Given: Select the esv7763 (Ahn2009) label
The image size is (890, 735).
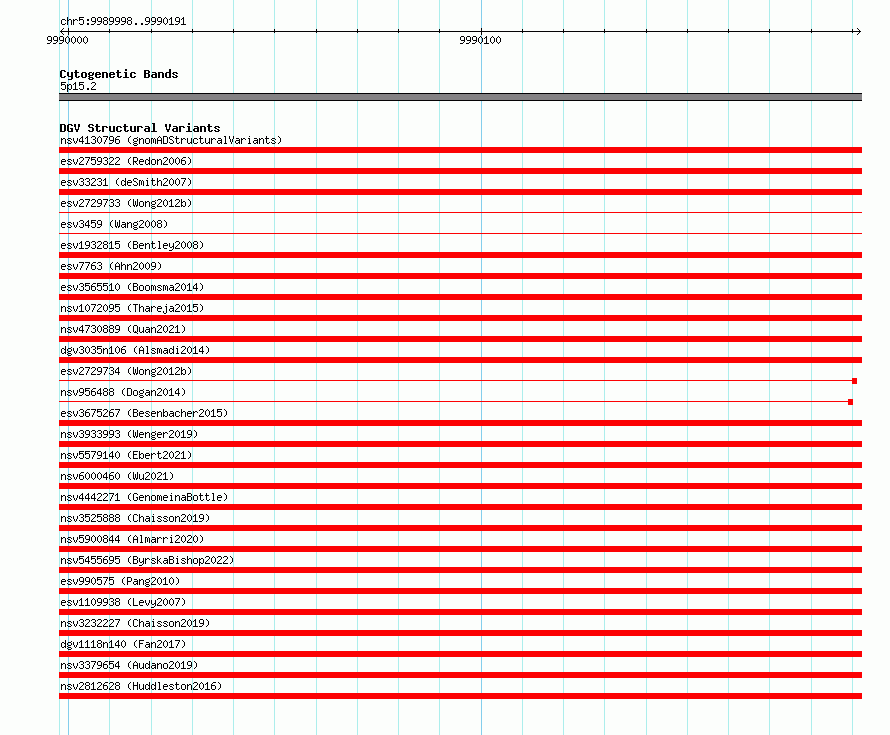Looking at the screenshot, I should pyautogui.click(x=111, y=266).
